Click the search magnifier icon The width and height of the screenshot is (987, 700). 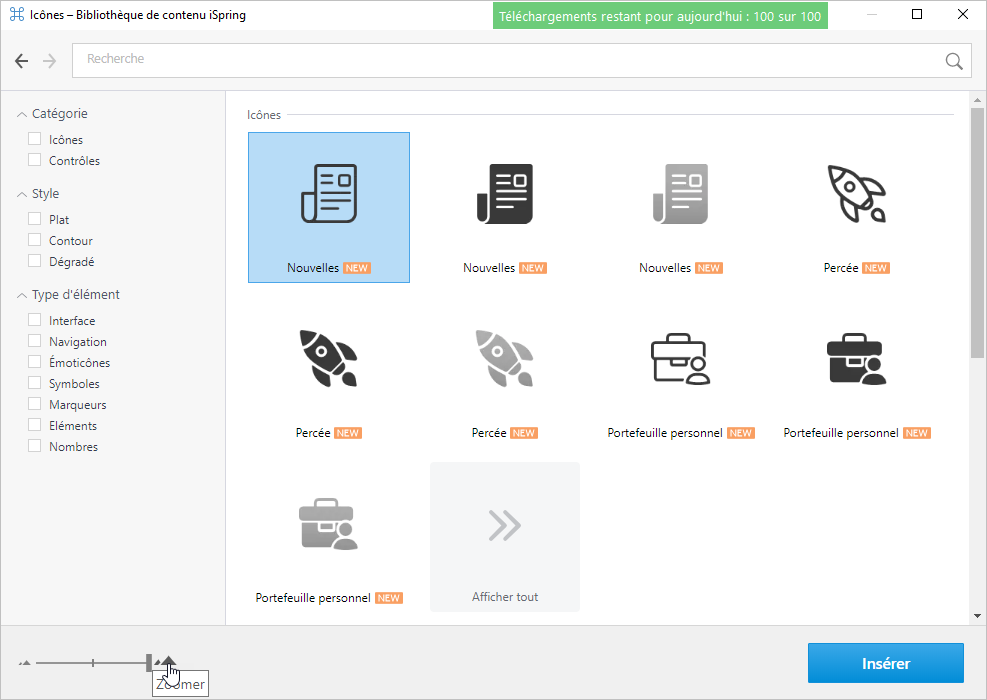[x=954, y=61]
